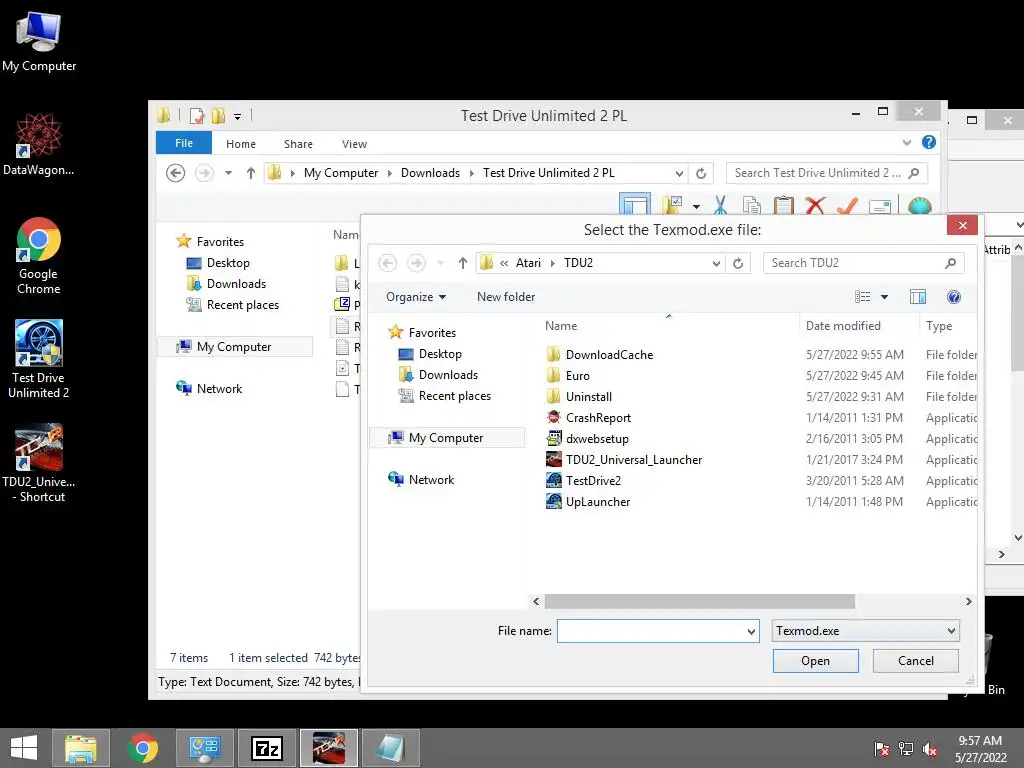Viewport: 1024px width, 768px height.
Task: Click the muted volume tray icon
Action: 930,749
